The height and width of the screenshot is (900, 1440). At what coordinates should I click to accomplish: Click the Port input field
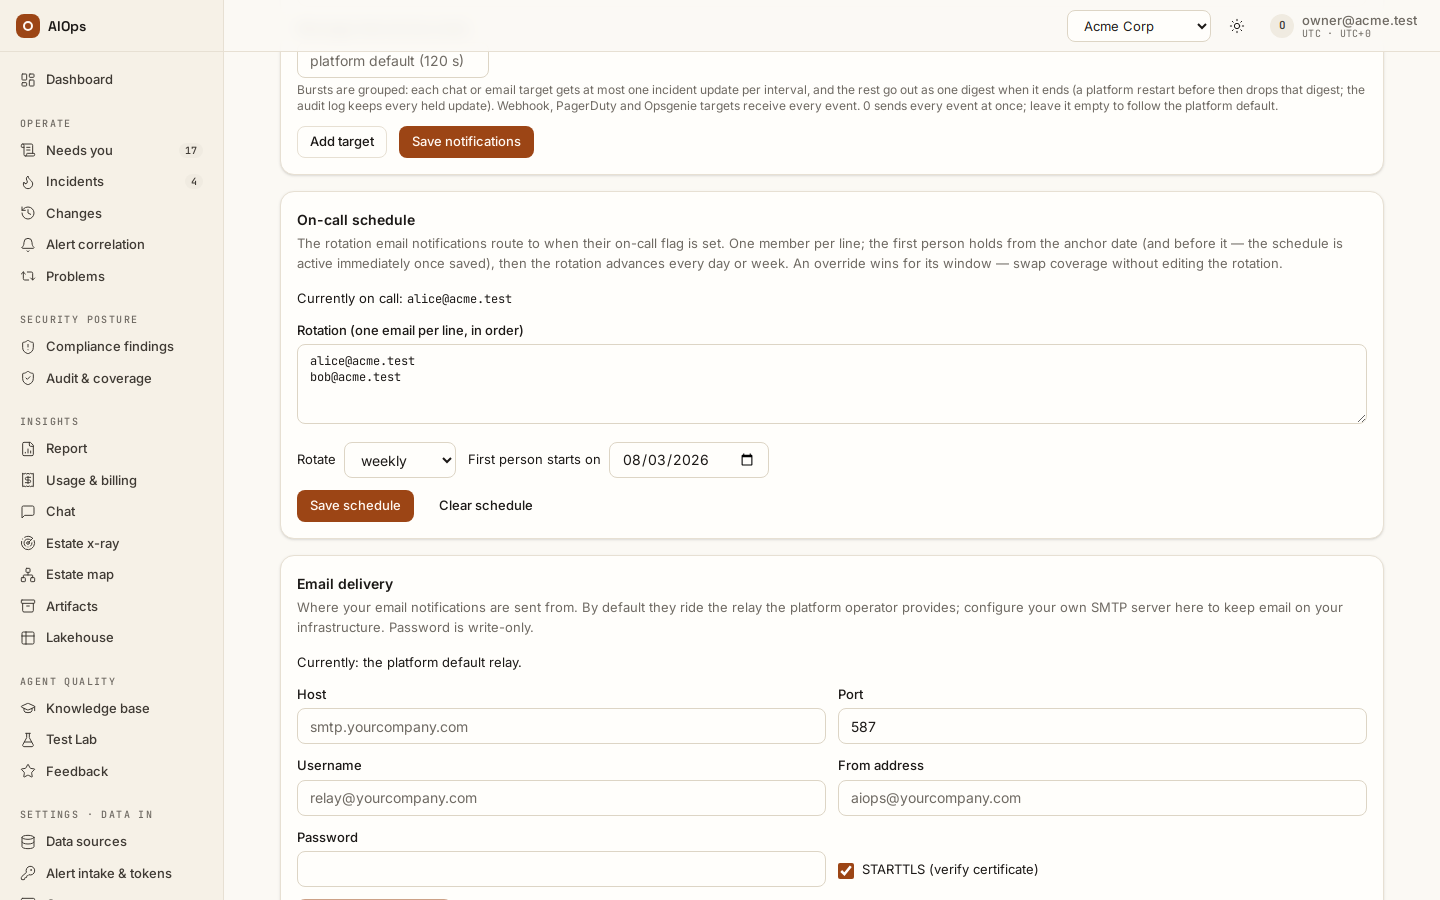point(1102,727)
